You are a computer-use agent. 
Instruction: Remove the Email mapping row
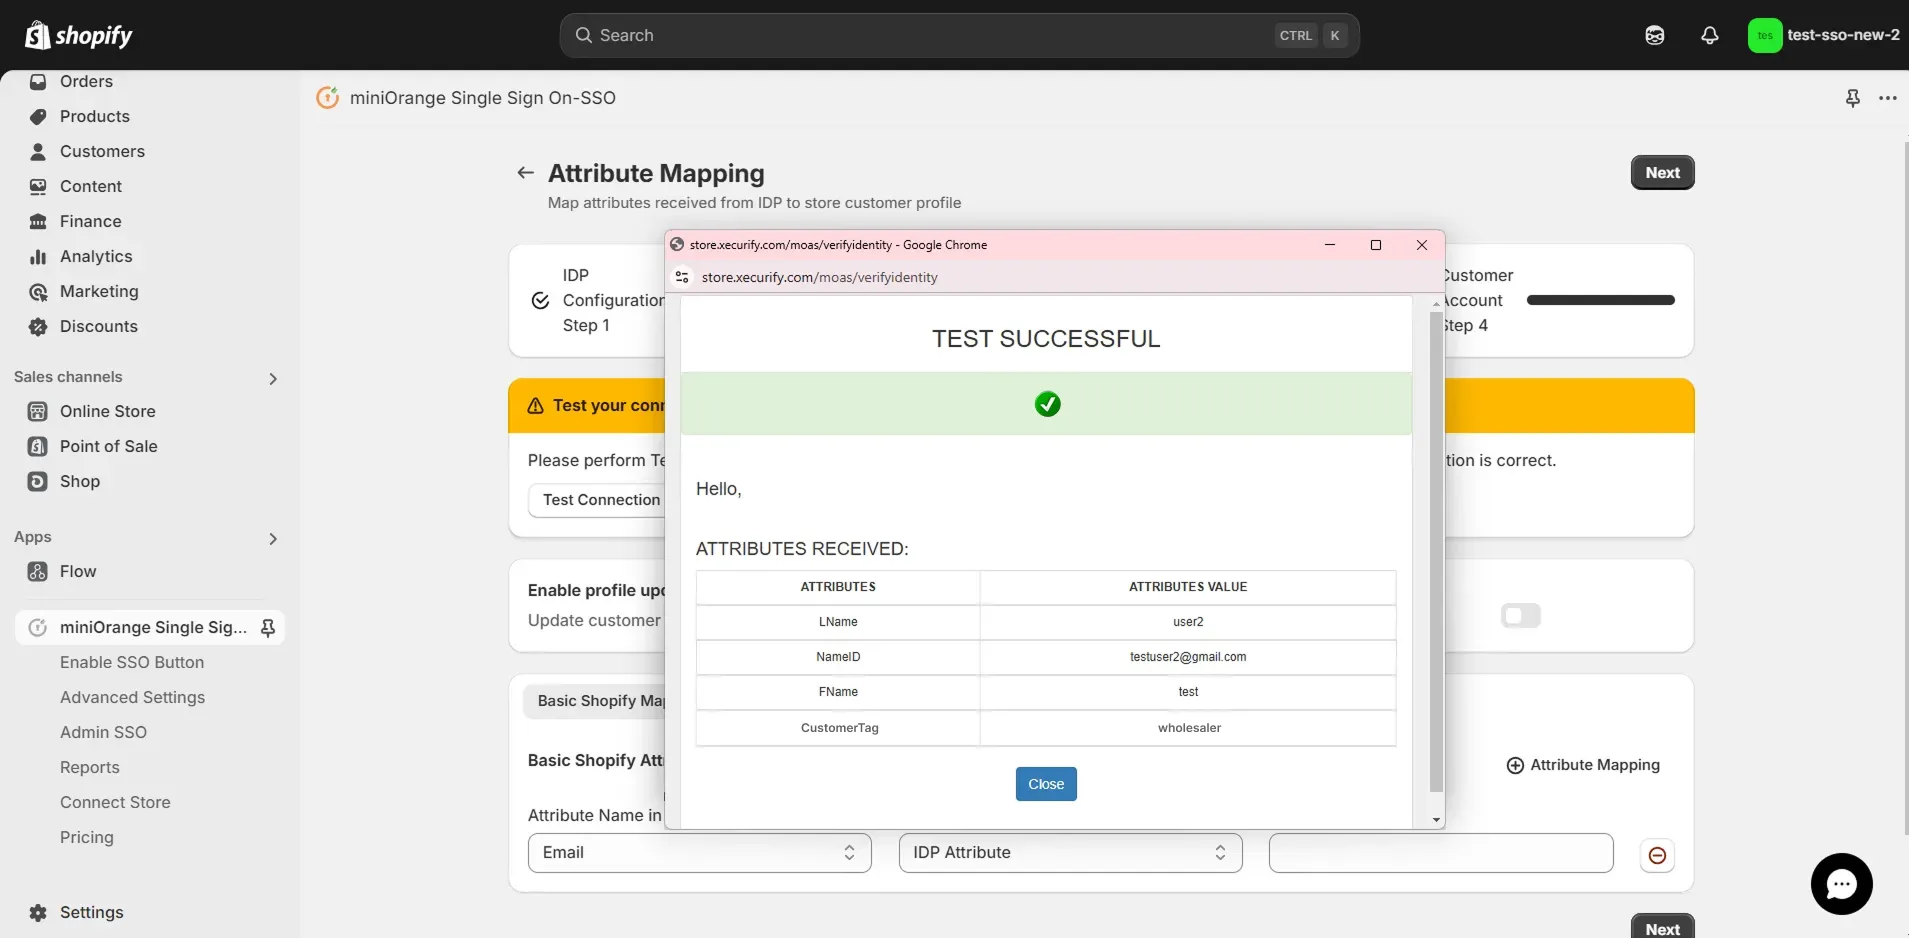click(1657, 855)
